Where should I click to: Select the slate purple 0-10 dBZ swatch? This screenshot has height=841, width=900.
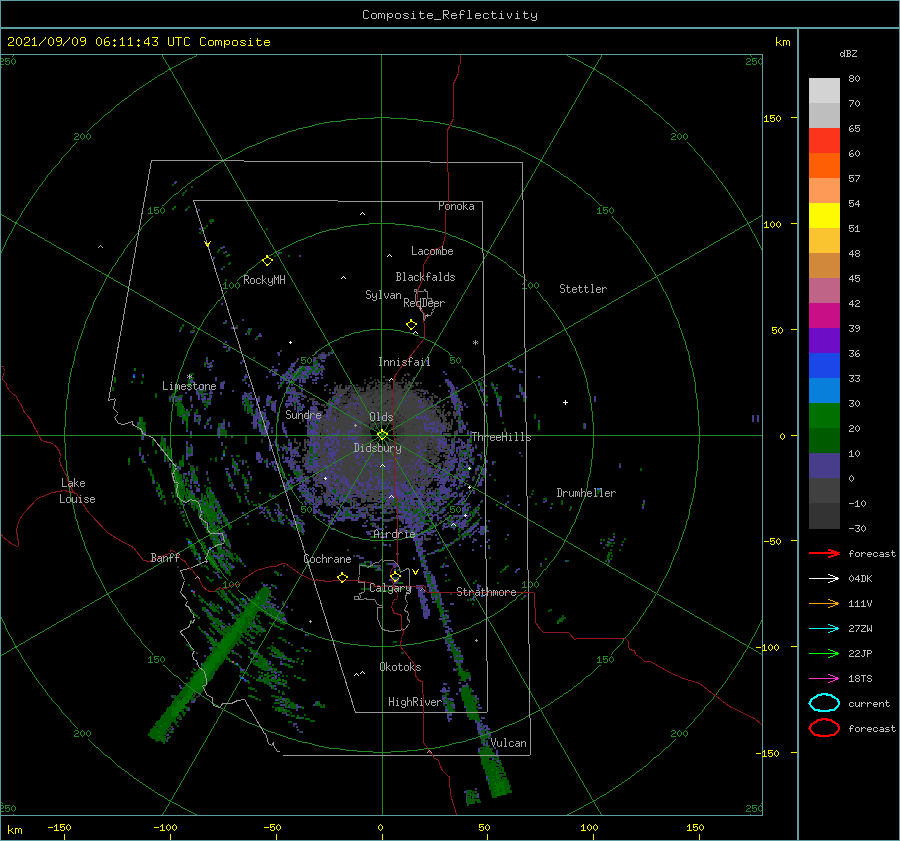coord(824,466)
